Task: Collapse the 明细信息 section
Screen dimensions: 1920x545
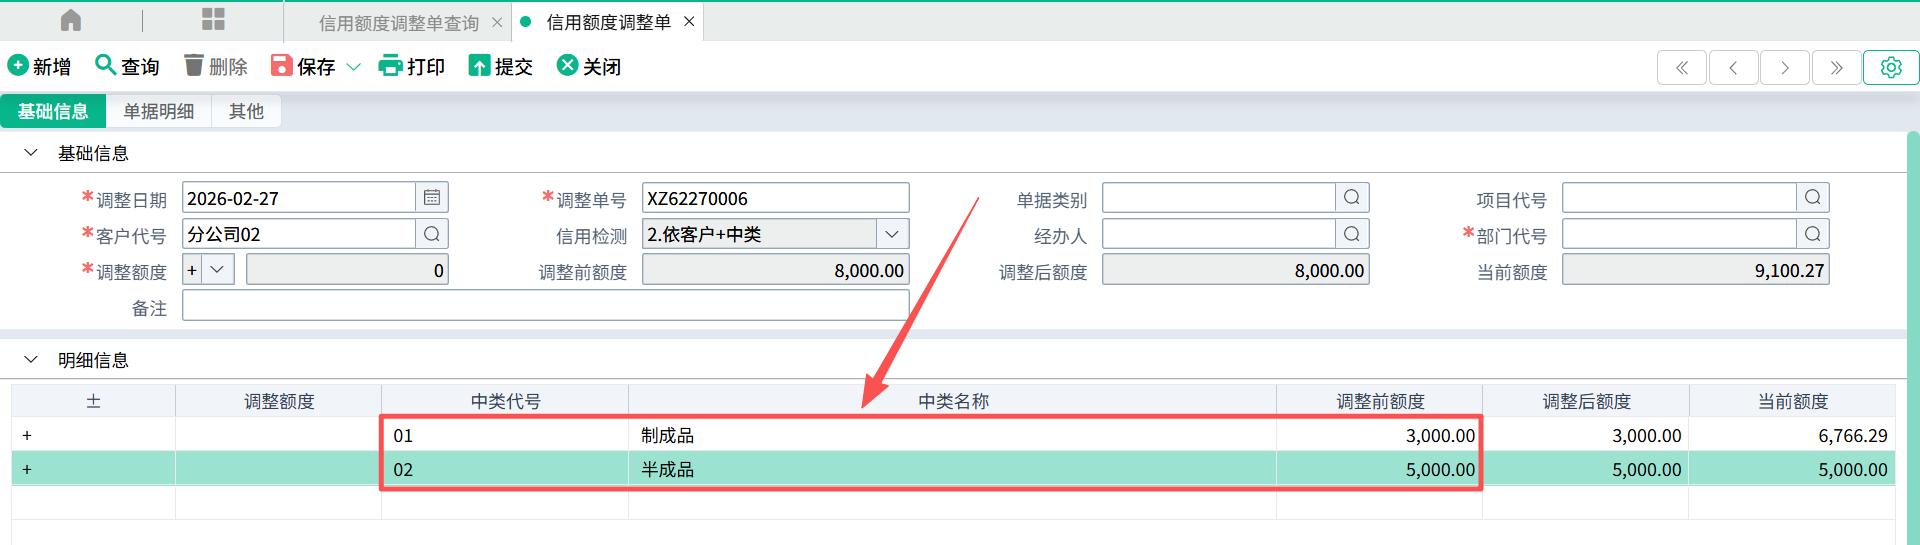Action: tap(31, 360)
